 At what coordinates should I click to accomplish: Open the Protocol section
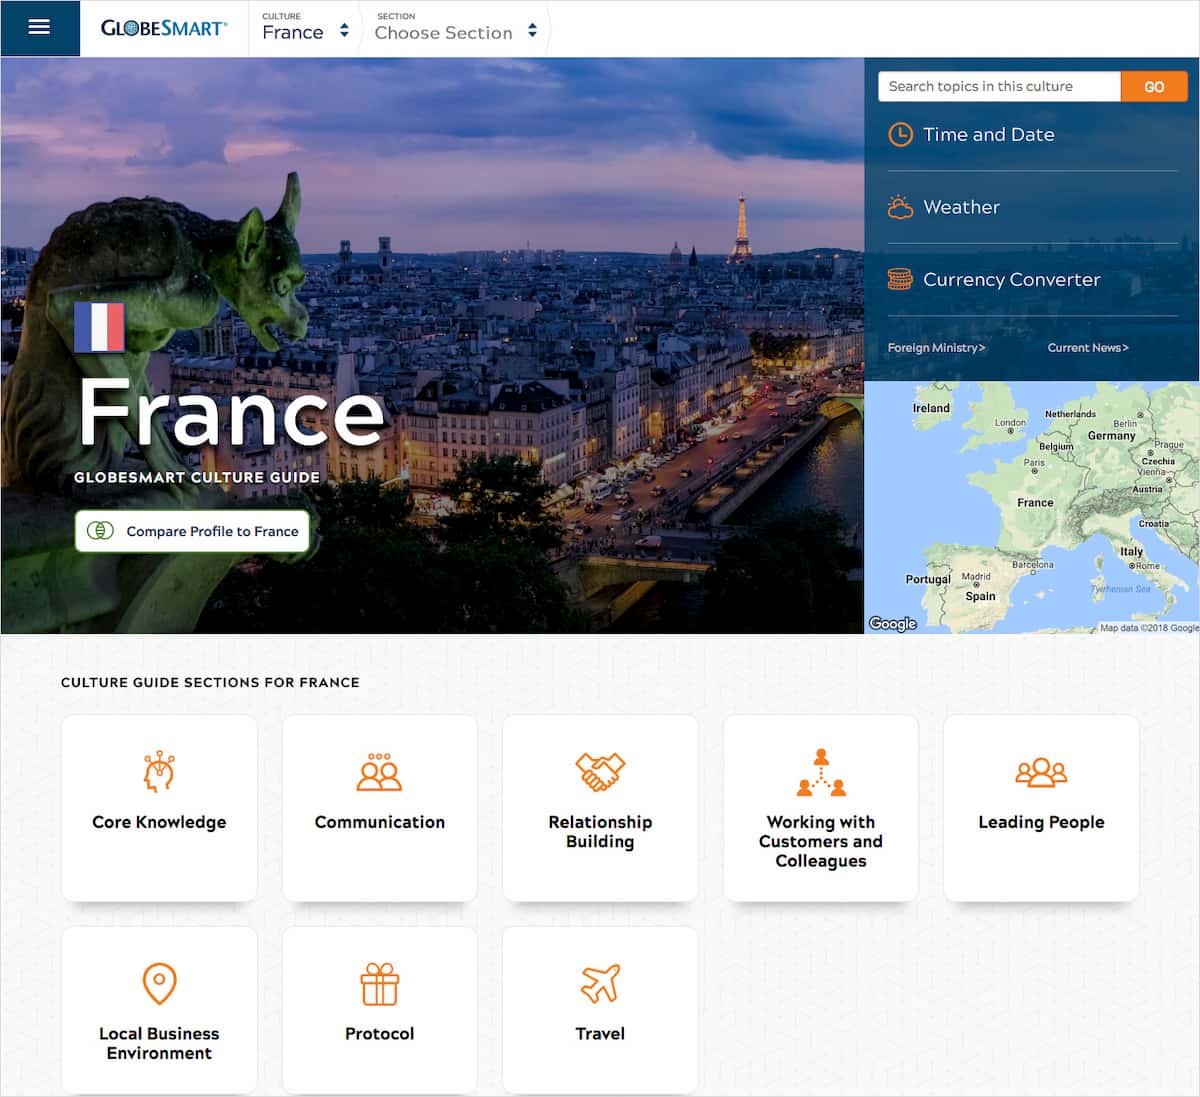[x=379, y=1010]
